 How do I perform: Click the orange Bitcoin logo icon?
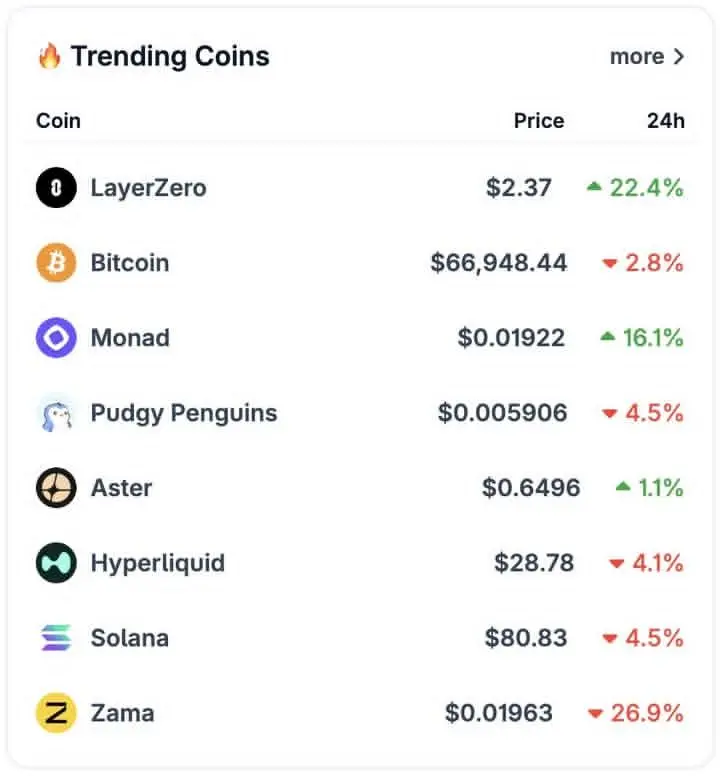[x=56, y=263]
